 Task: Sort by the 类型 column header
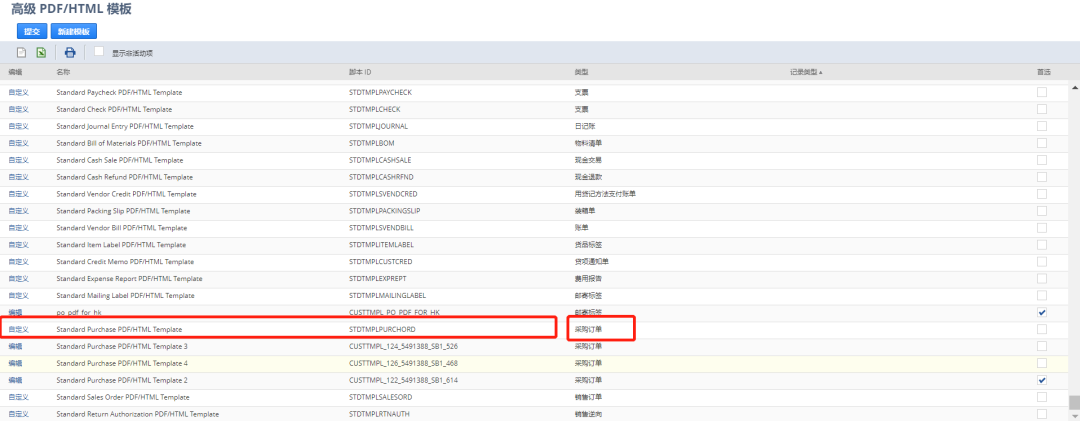[581, 72]
